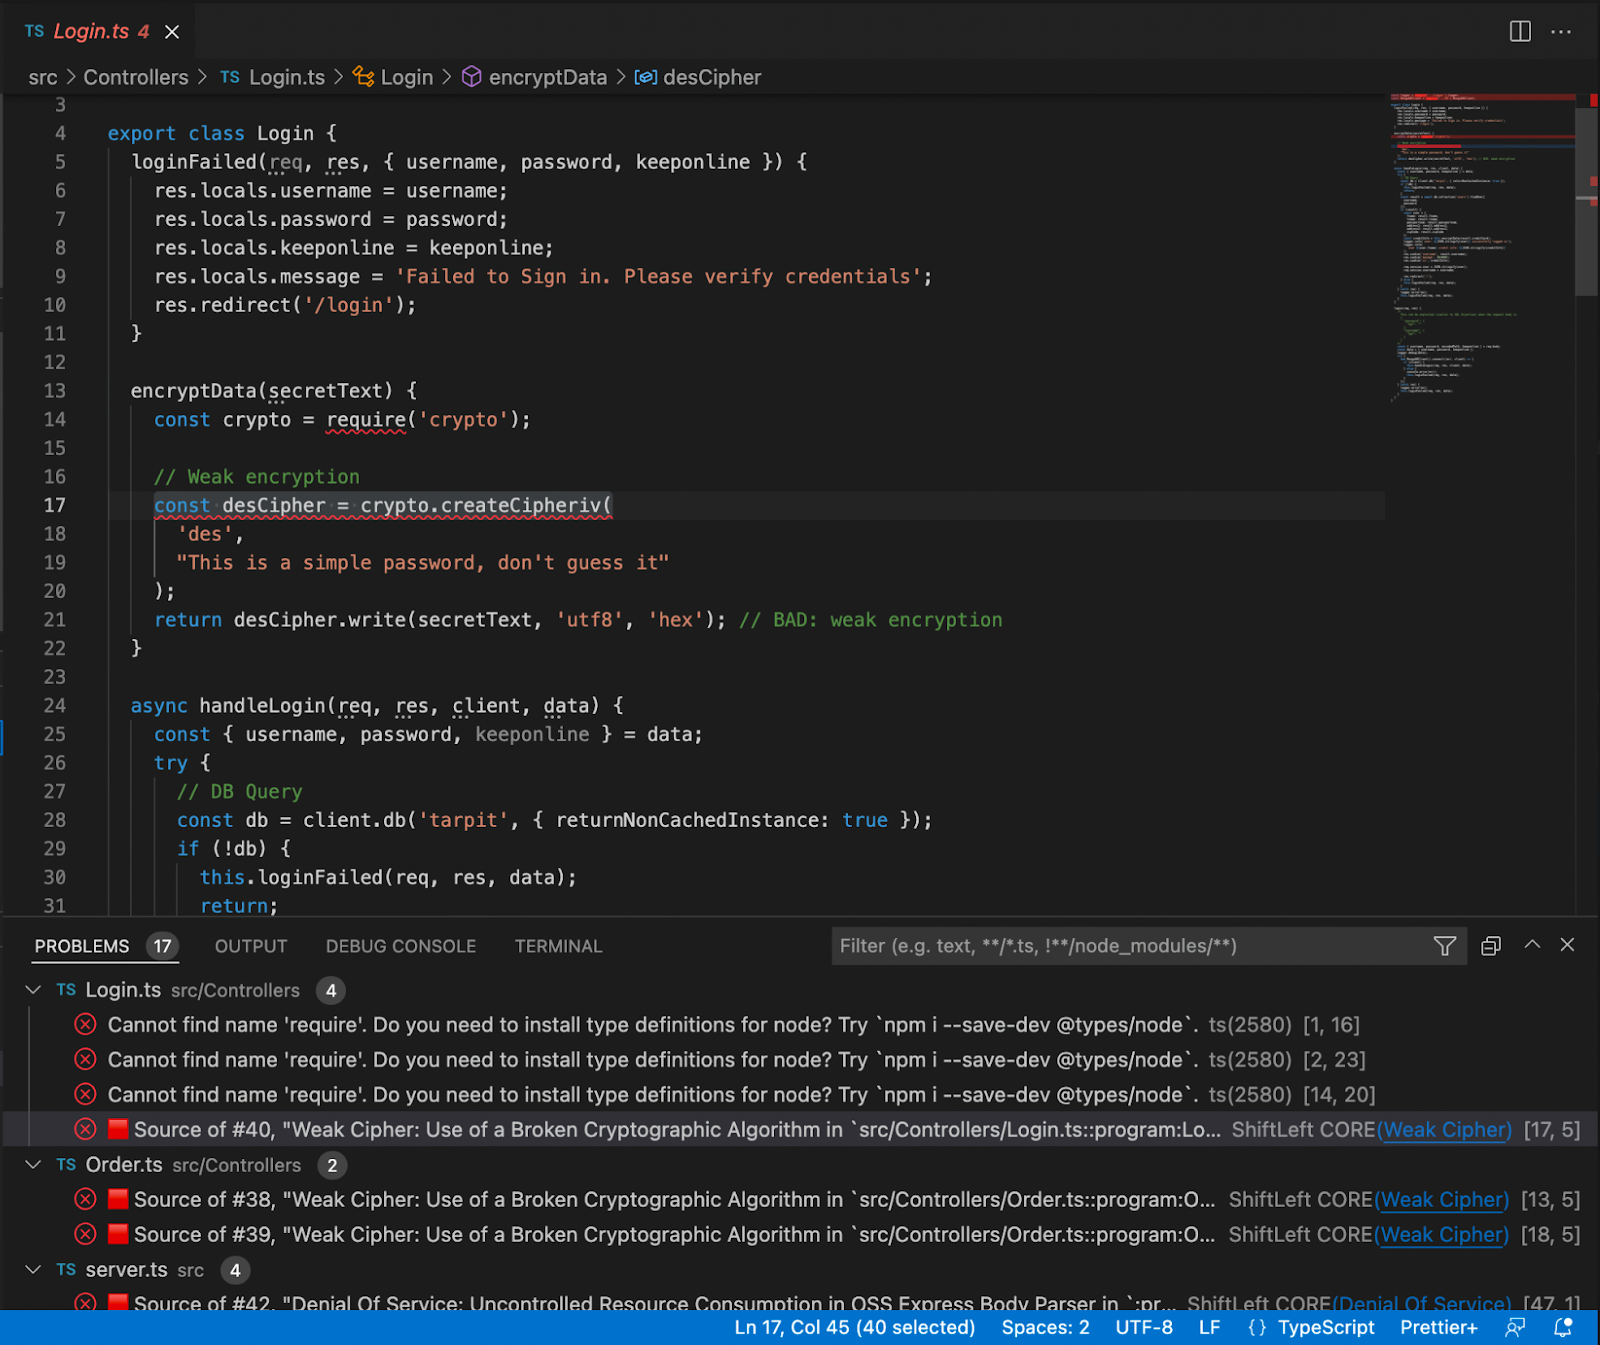Click line number 17 in the gutter
Viewport: 1600px width, 1345px height.
[54, 505]
